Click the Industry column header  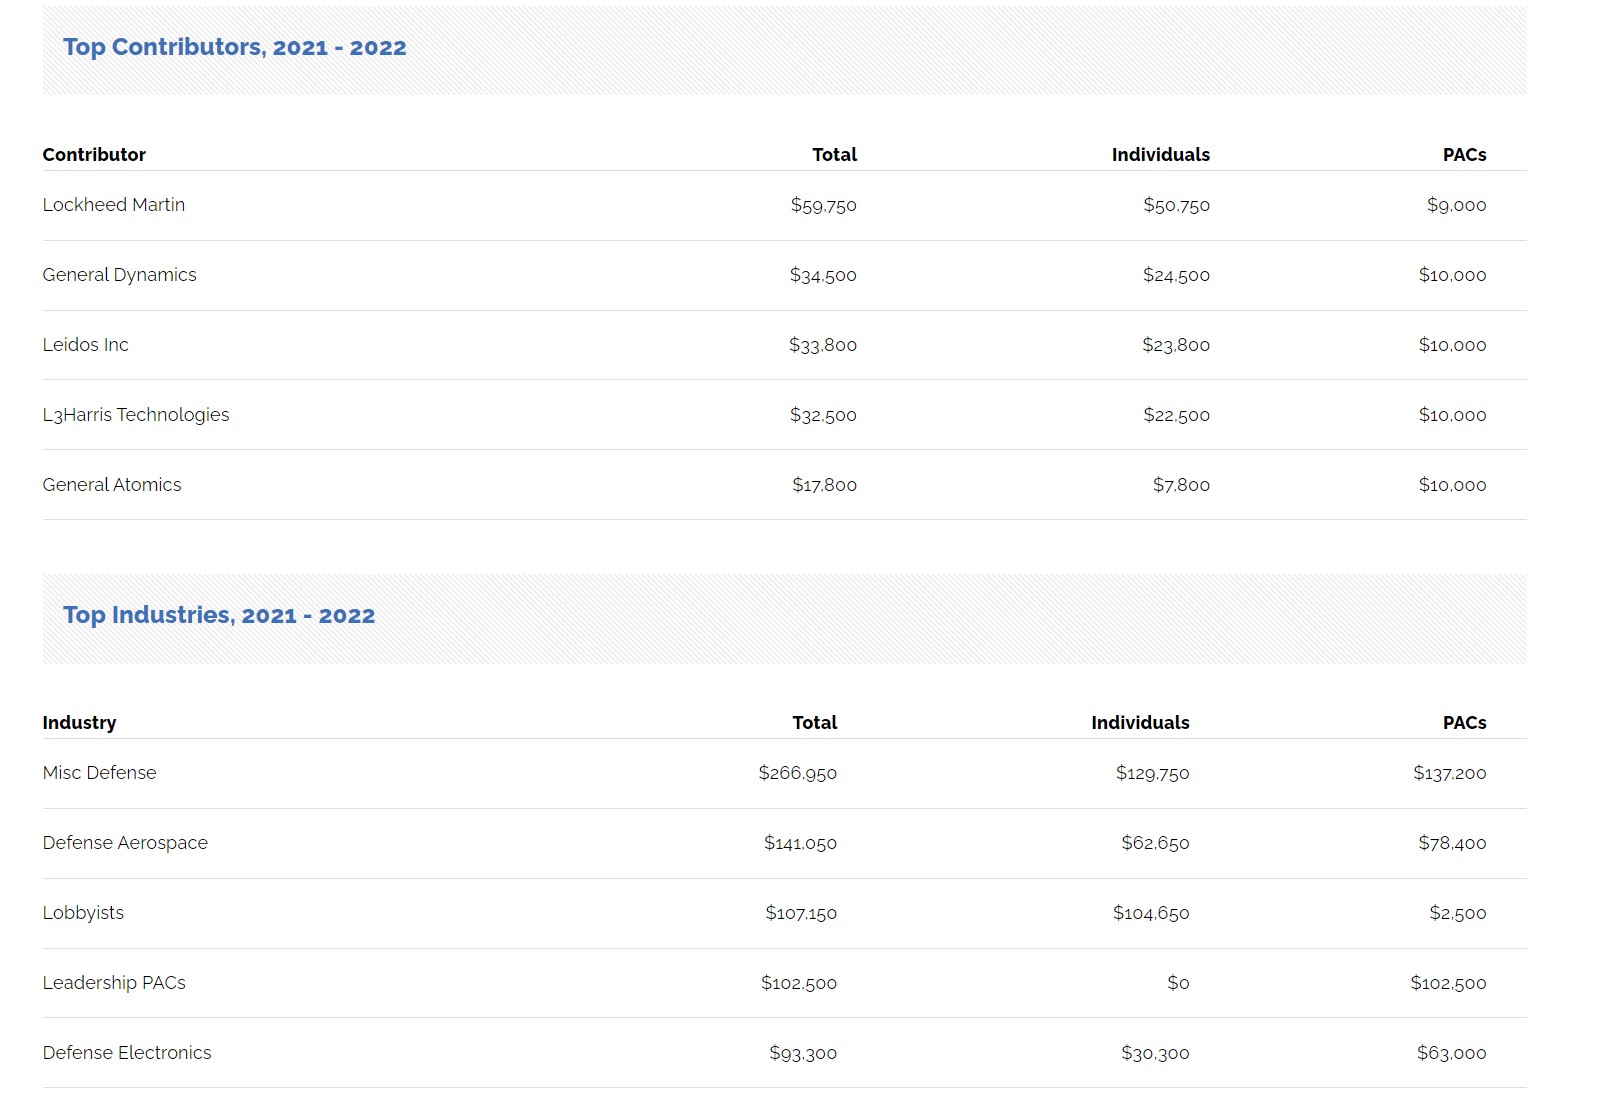pyautogui.click(x=79, y=722)
